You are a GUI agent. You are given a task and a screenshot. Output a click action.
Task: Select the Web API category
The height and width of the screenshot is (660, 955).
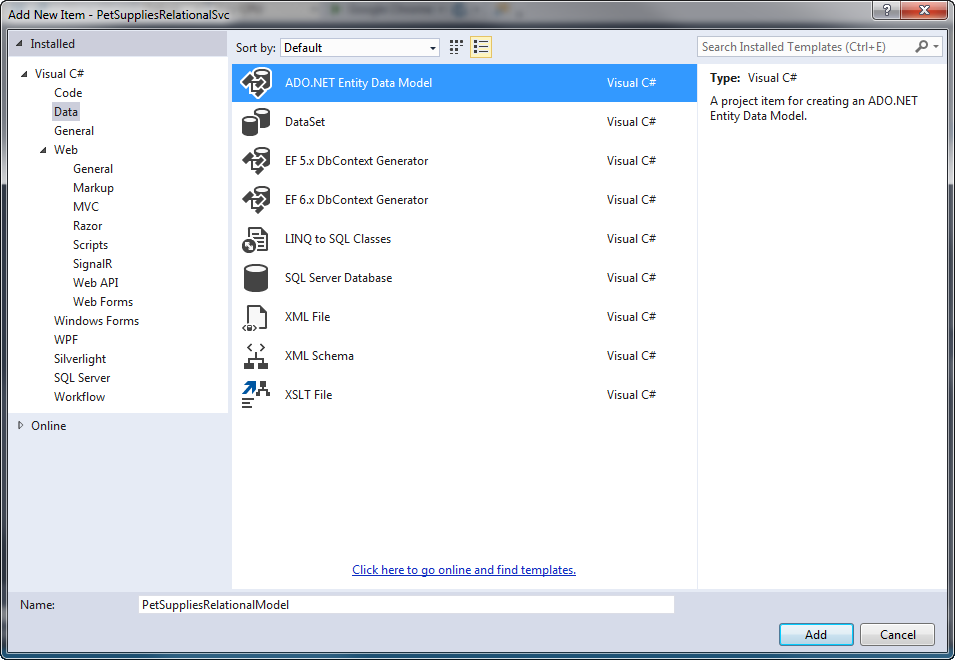(95, 283)
